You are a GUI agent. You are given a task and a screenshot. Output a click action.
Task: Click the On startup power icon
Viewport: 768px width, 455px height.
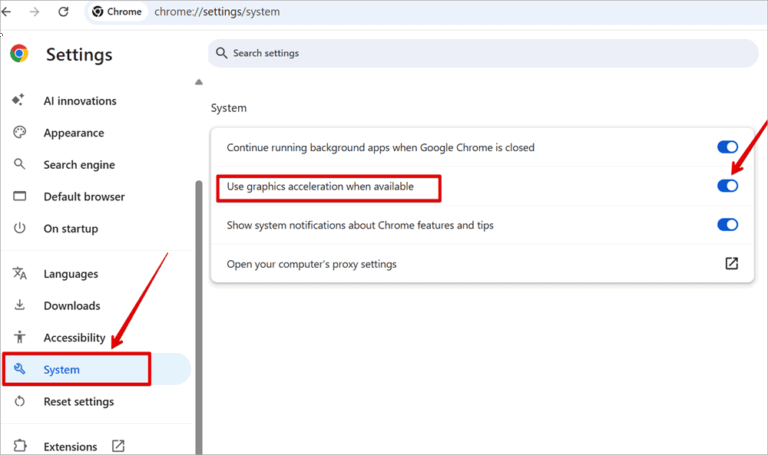[x=20, y=228]
